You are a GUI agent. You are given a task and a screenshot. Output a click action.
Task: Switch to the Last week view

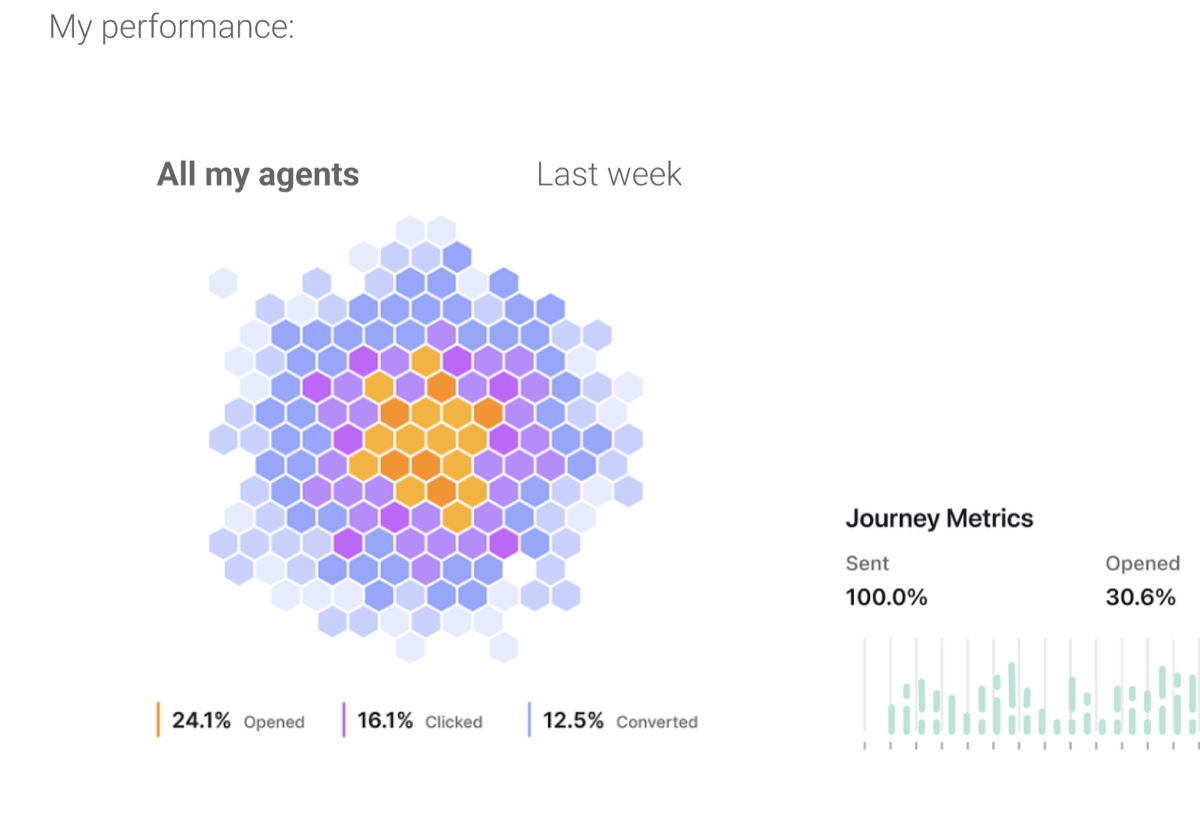pyautogui.click(x=608, y=174)
